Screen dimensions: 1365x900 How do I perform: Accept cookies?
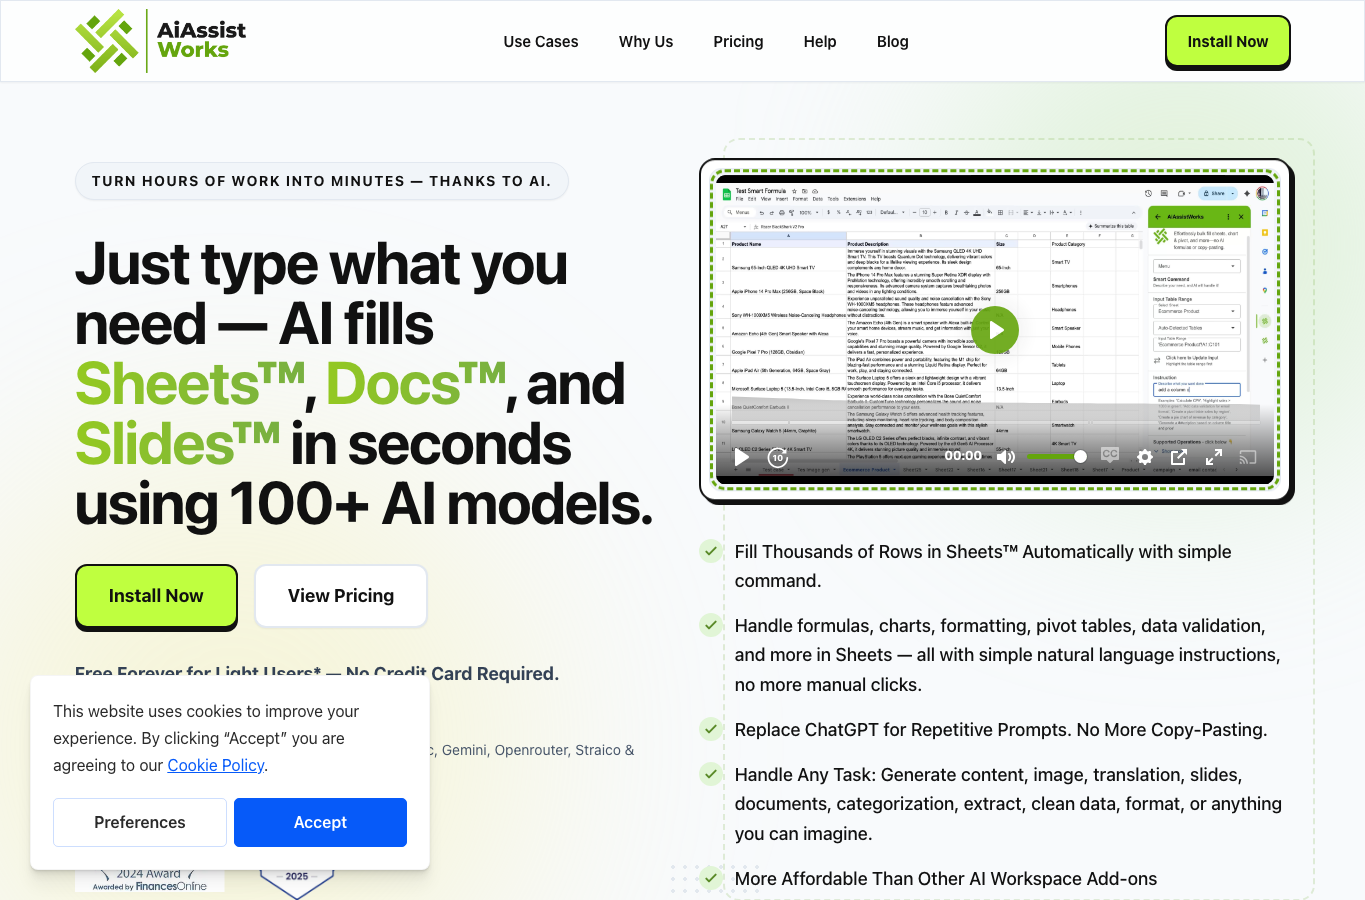(320, 822)
